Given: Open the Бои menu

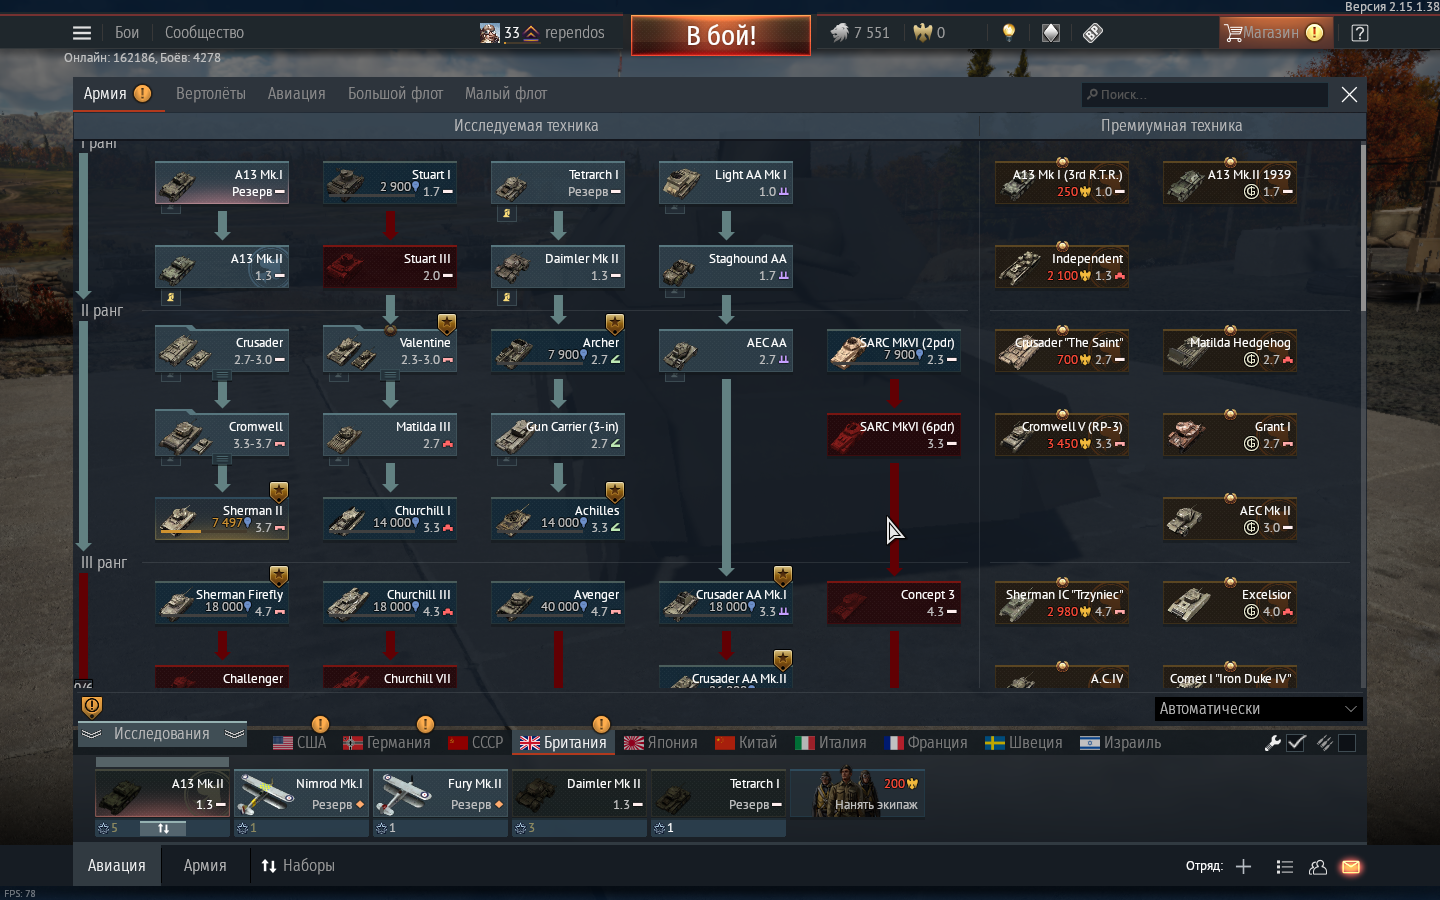Looking at the screenshot, I should pyautogui.click(x=127, y=33).
